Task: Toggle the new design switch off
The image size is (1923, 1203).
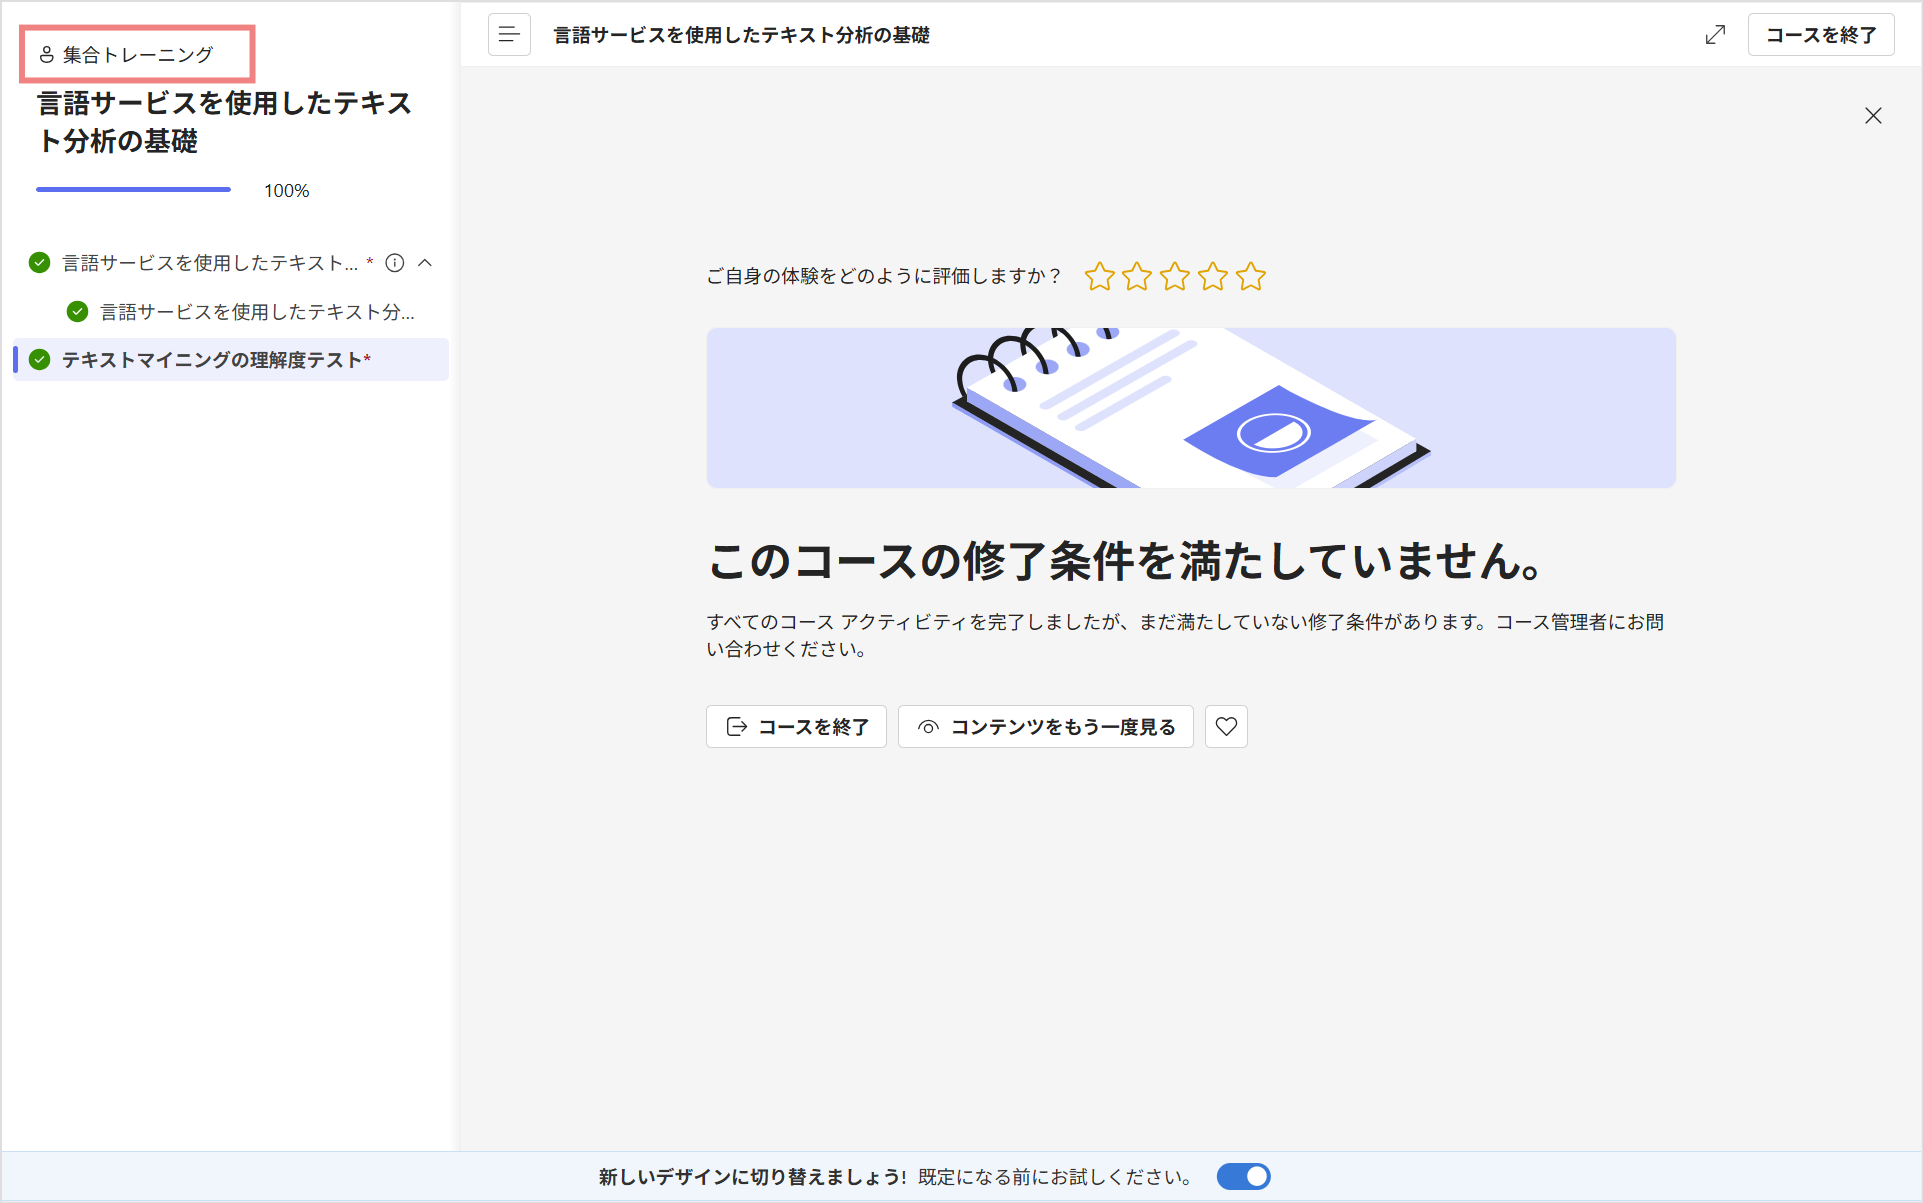Action: [1243, 1177]
